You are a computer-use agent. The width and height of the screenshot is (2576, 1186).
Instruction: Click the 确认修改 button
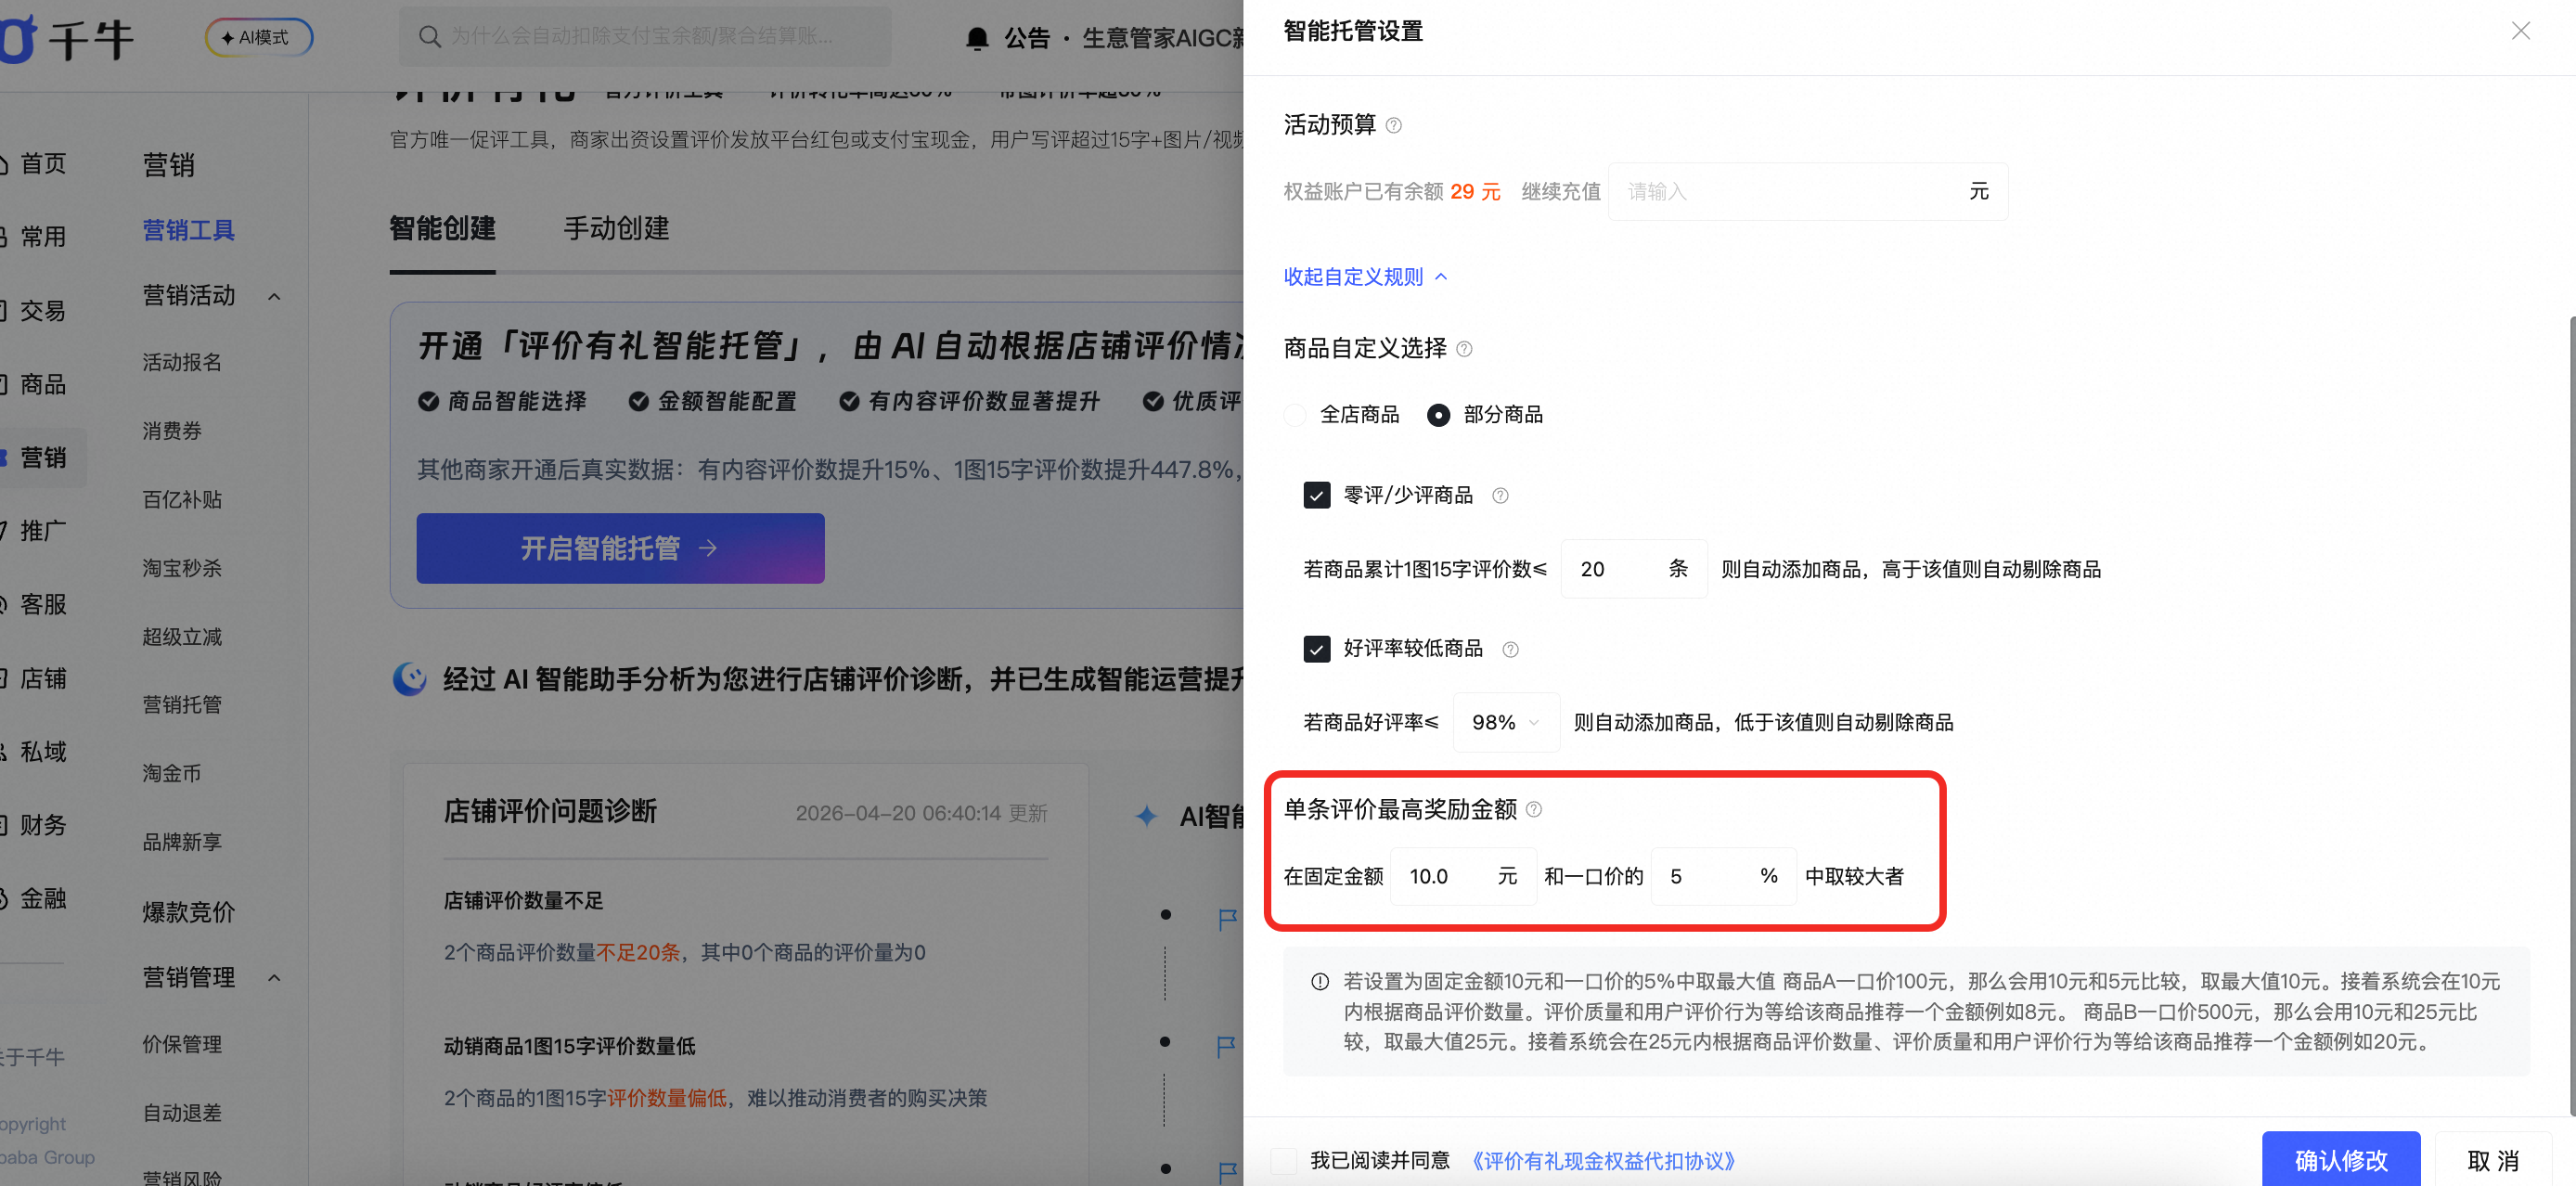[2340, 1160]
